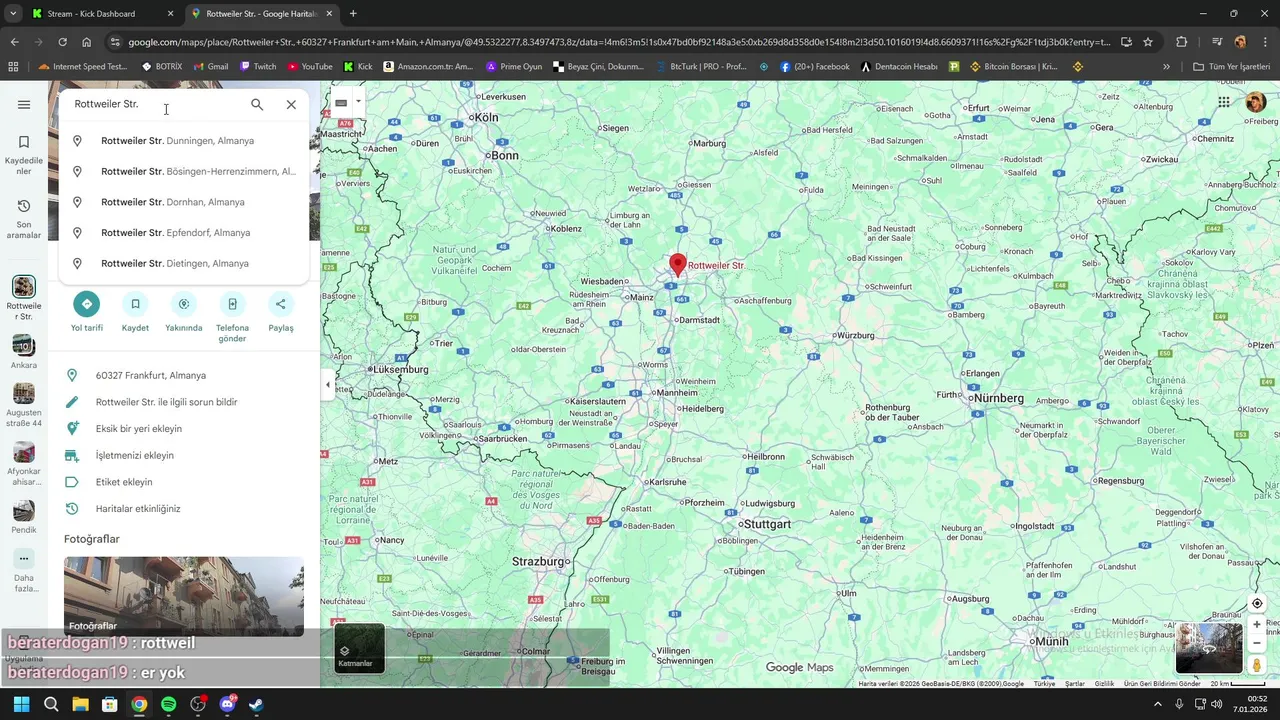
Task: Select the Ankara recent item
Action: point(24,352)
